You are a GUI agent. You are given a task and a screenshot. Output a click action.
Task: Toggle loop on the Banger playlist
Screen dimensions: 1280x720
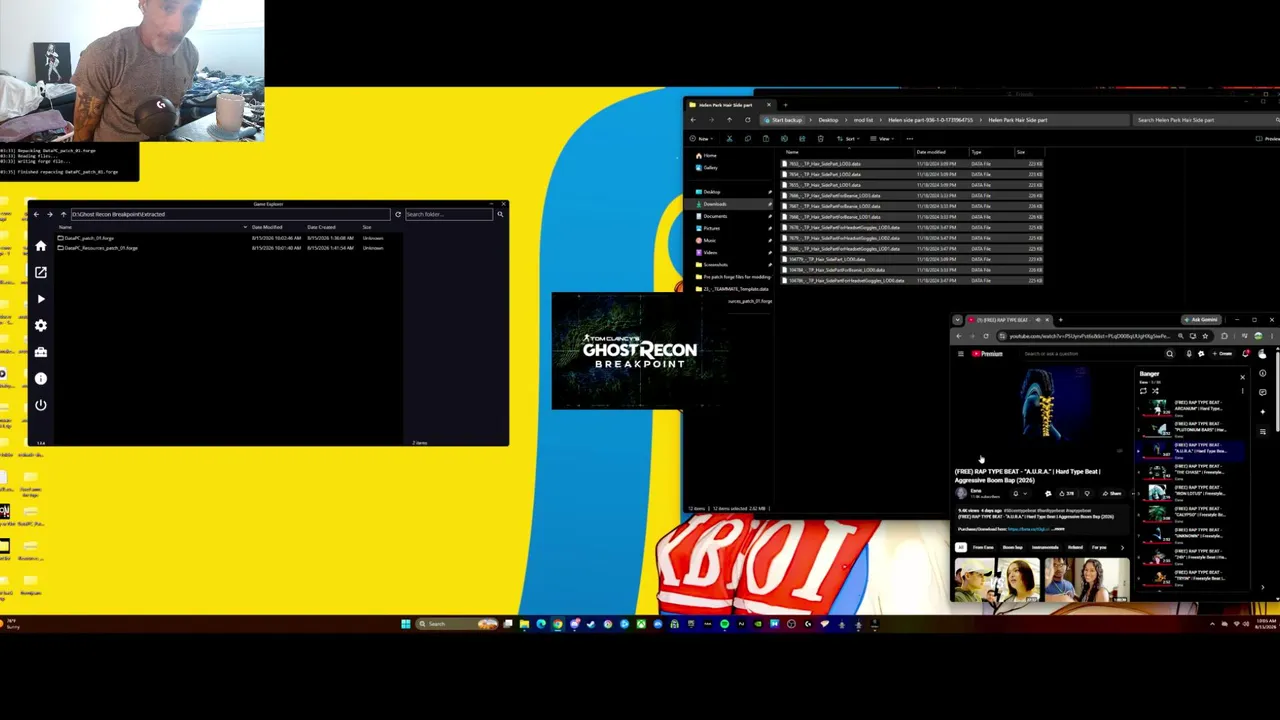(x=1143, y=391)
